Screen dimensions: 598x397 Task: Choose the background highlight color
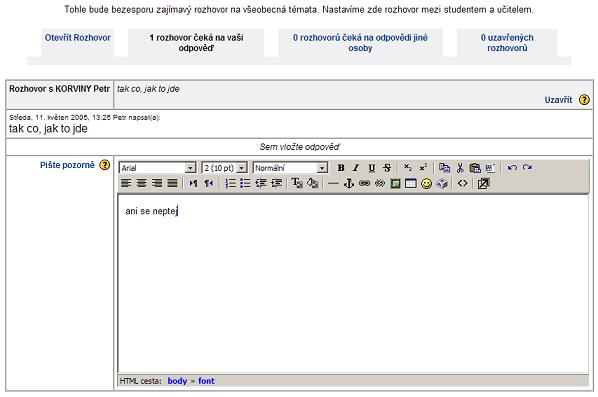(313, 183)
